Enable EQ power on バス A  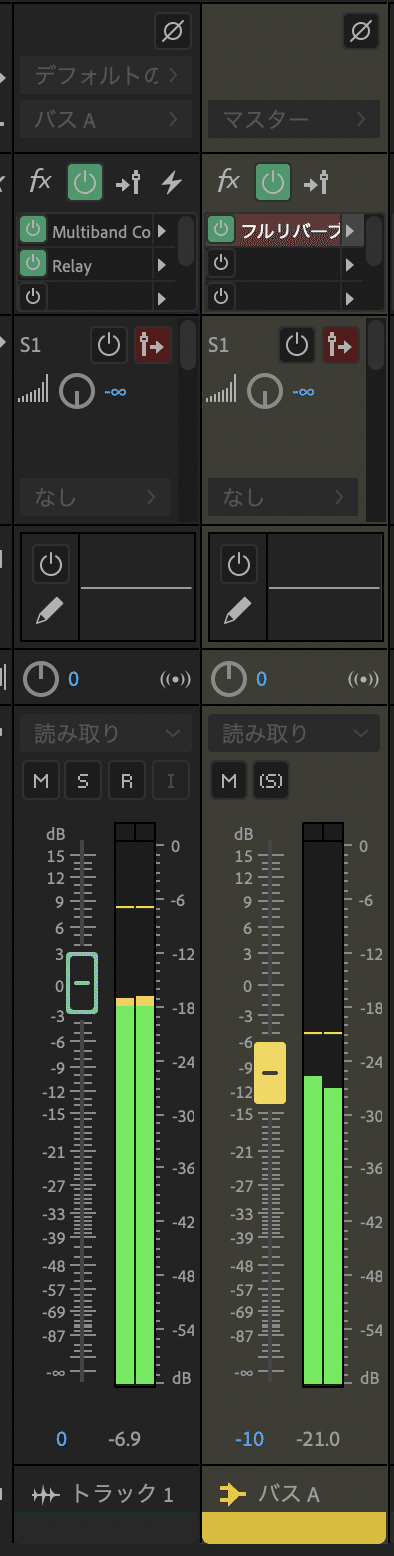point(238,565)
